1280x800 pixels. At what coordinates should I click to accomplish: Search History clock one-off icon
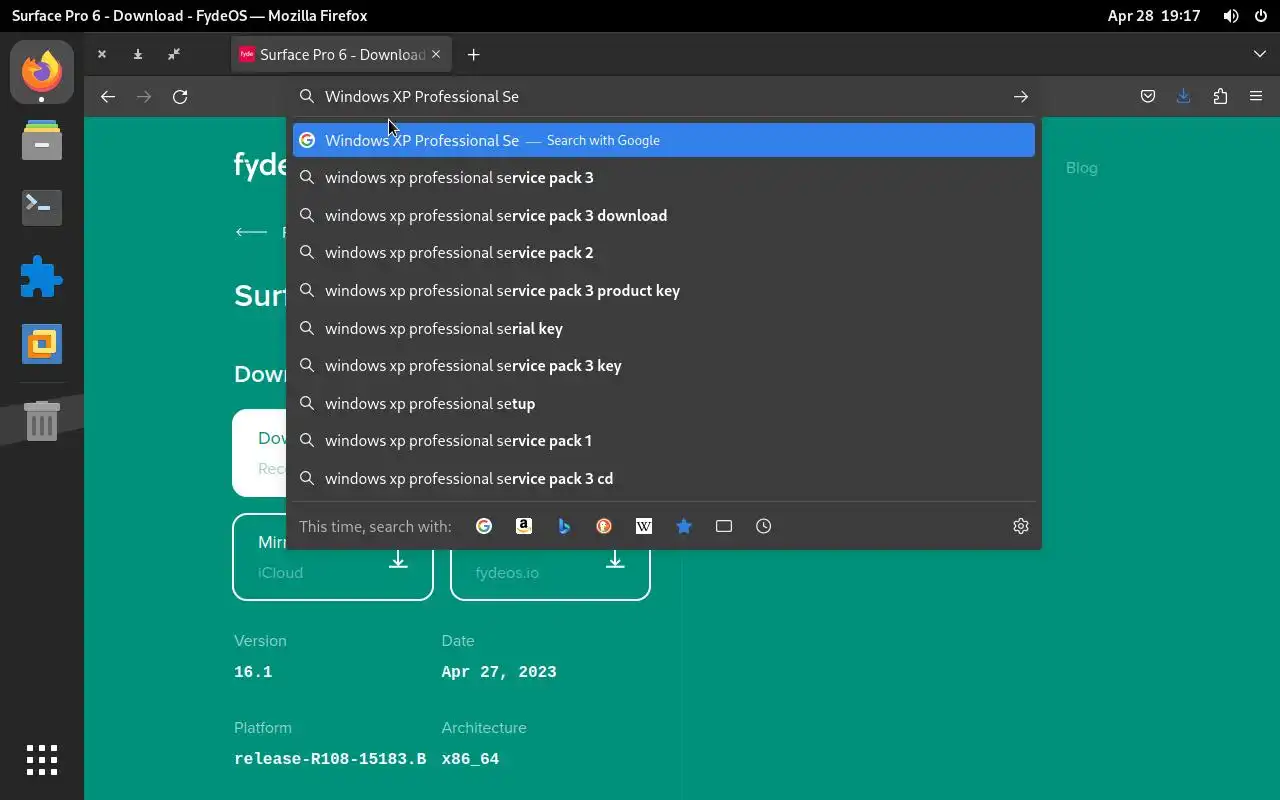tap(764, 526)
